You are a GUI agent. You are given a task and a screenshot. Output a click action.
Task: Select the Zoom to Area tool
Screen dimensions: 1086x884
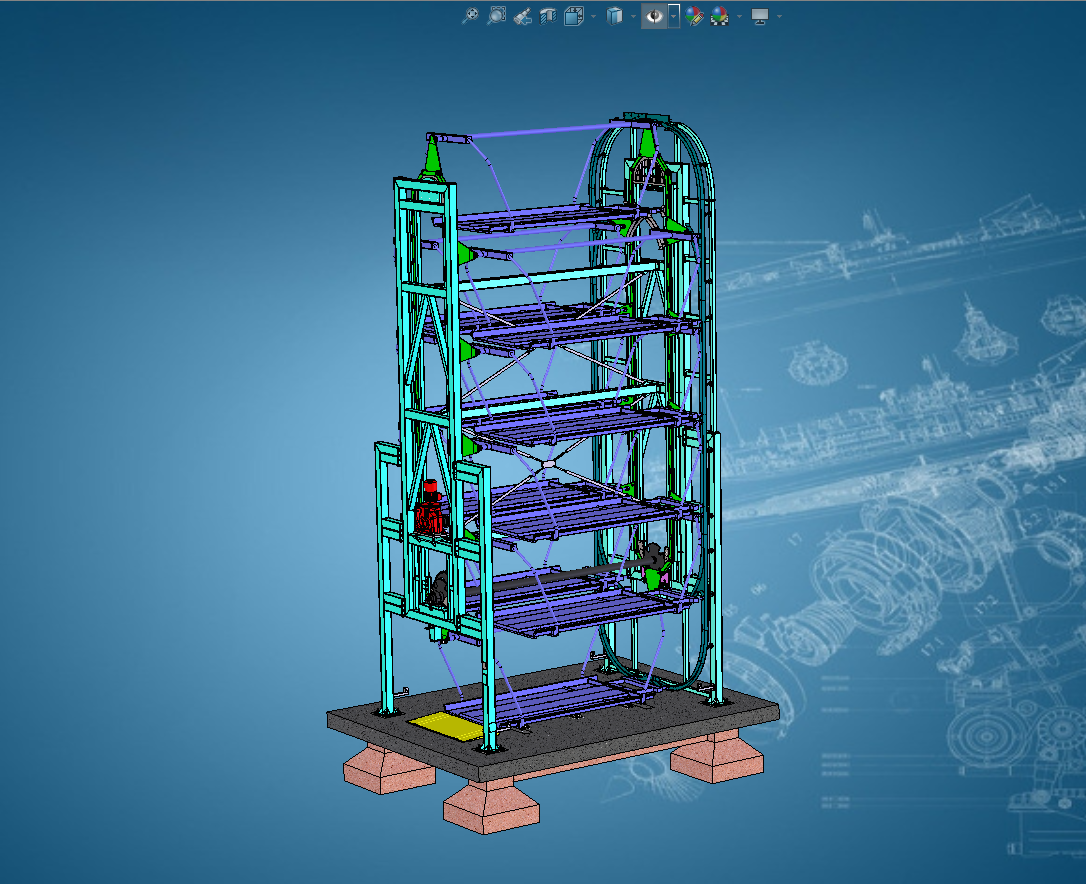point(497,15)
